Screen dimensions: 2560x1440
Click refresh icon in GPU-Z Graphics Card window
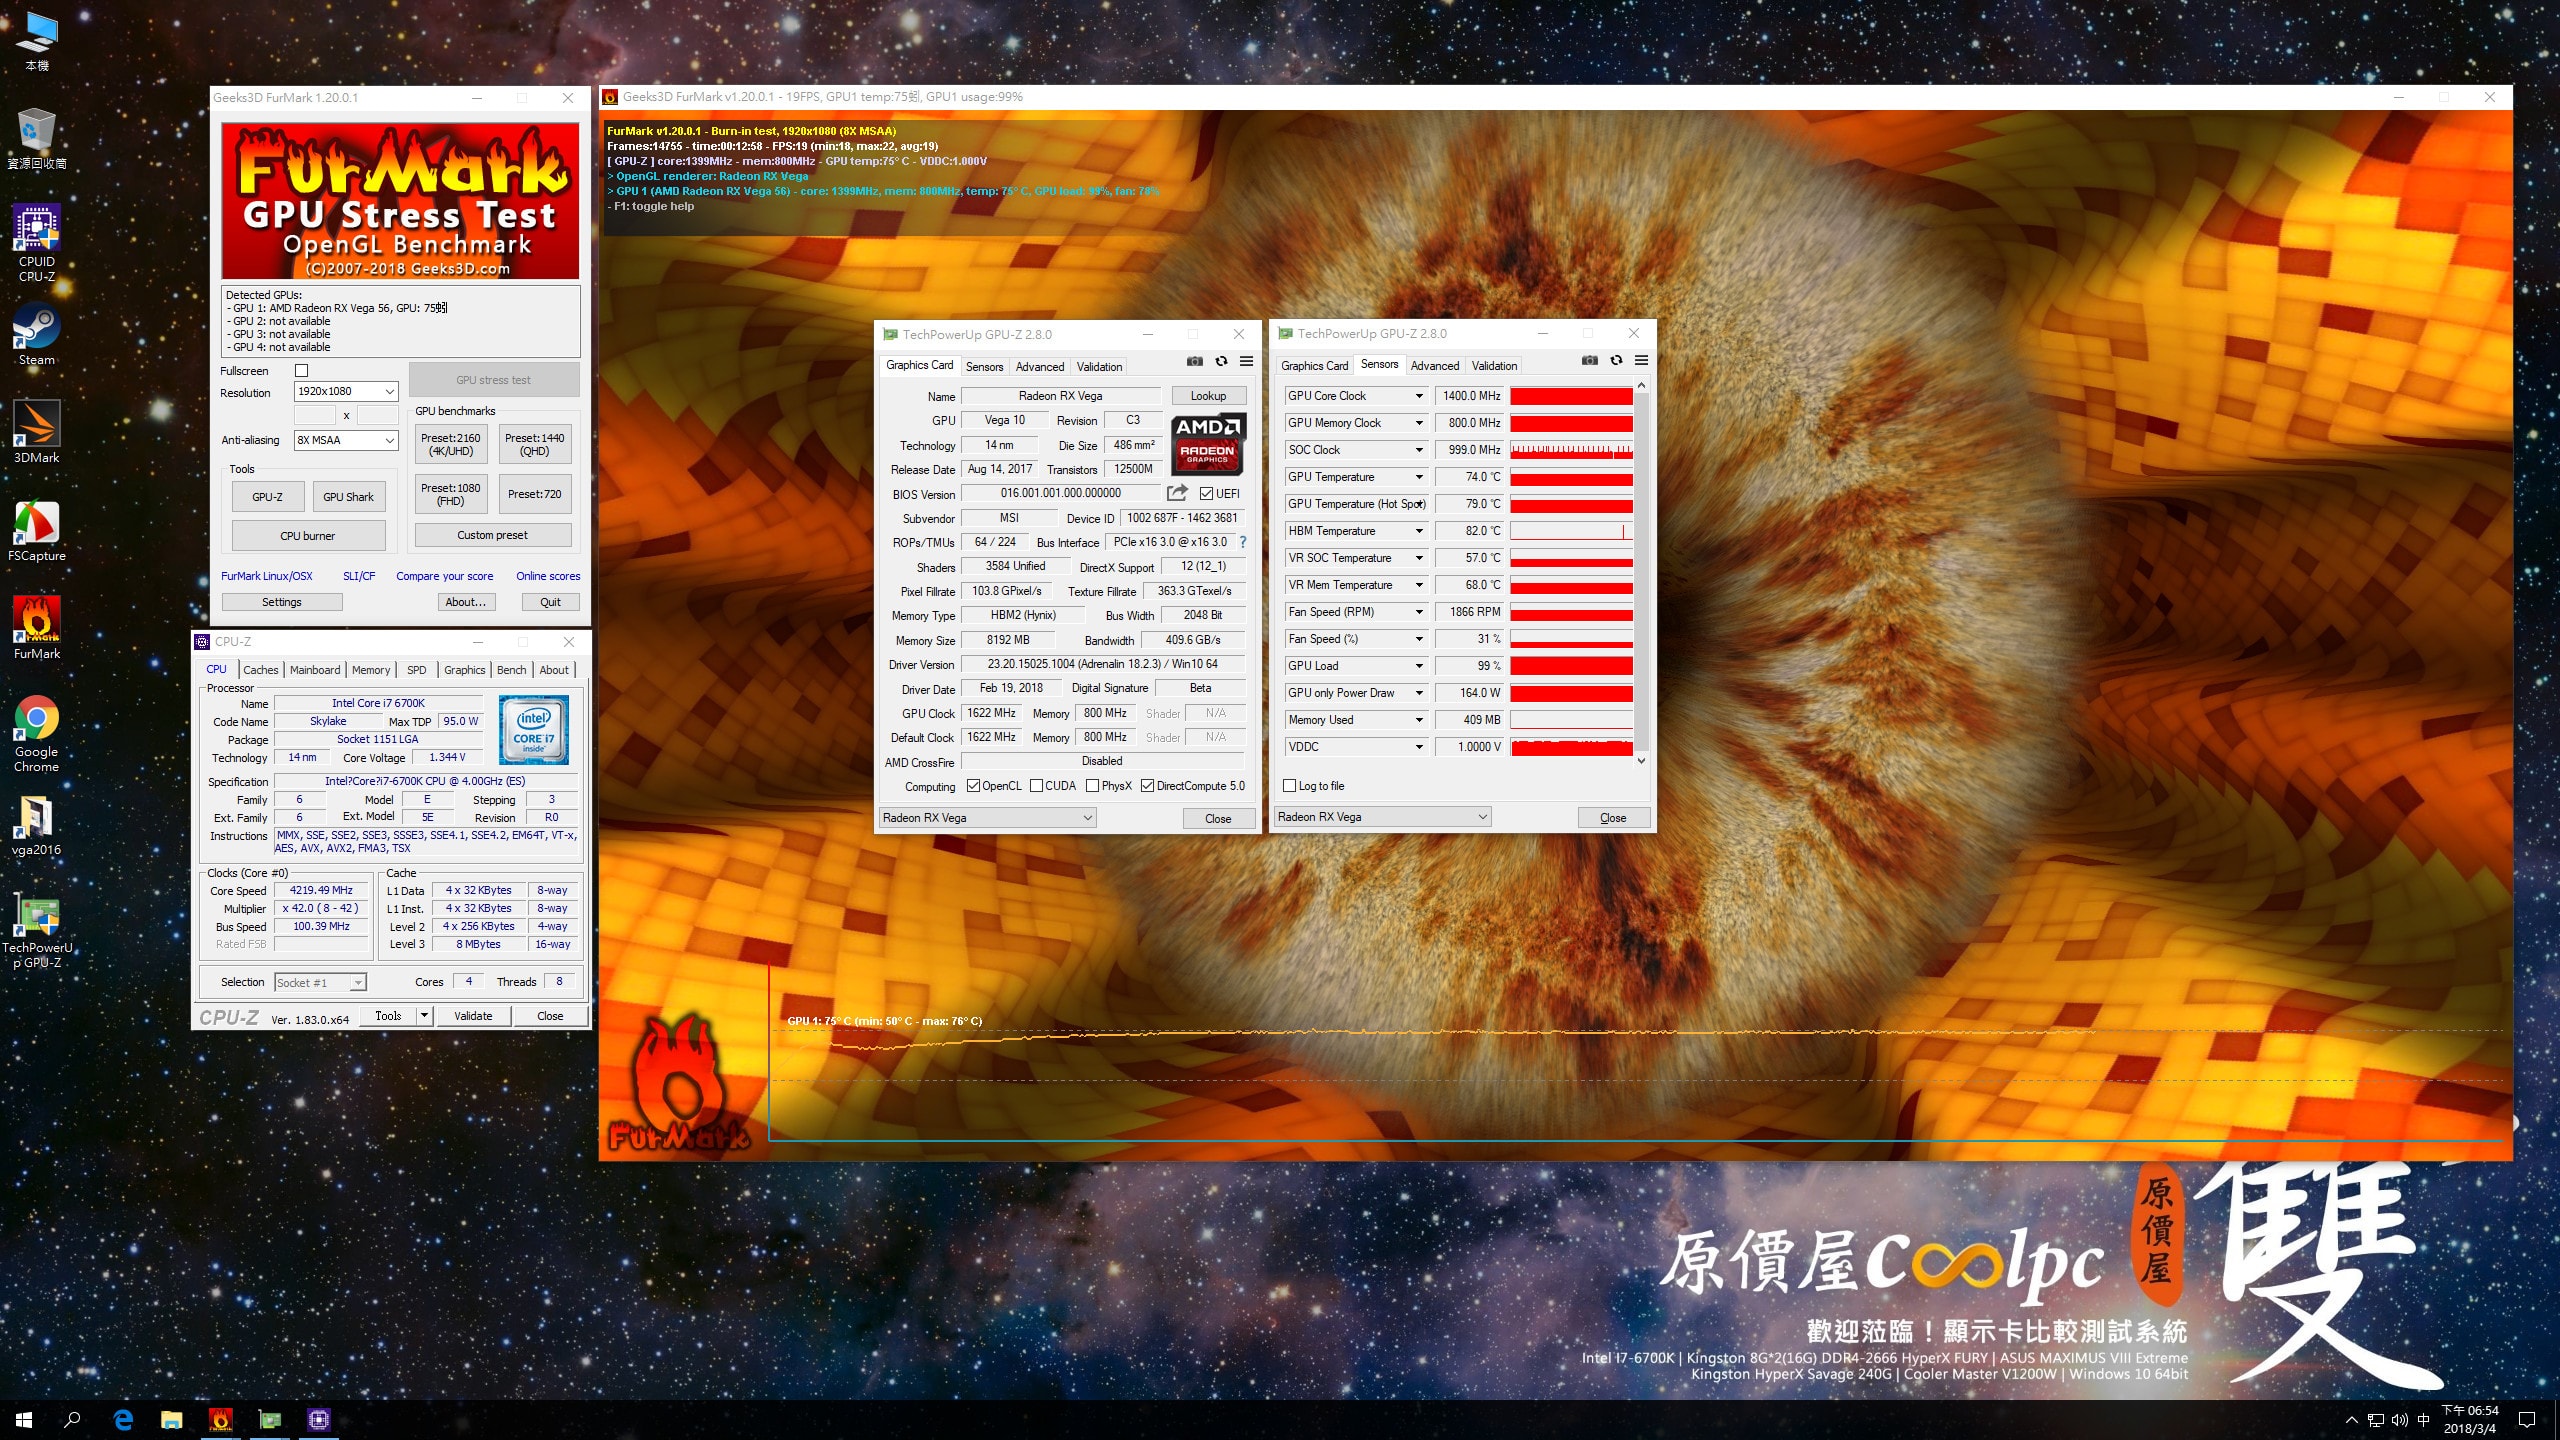pyautogui.click(x=1221, y=361)
